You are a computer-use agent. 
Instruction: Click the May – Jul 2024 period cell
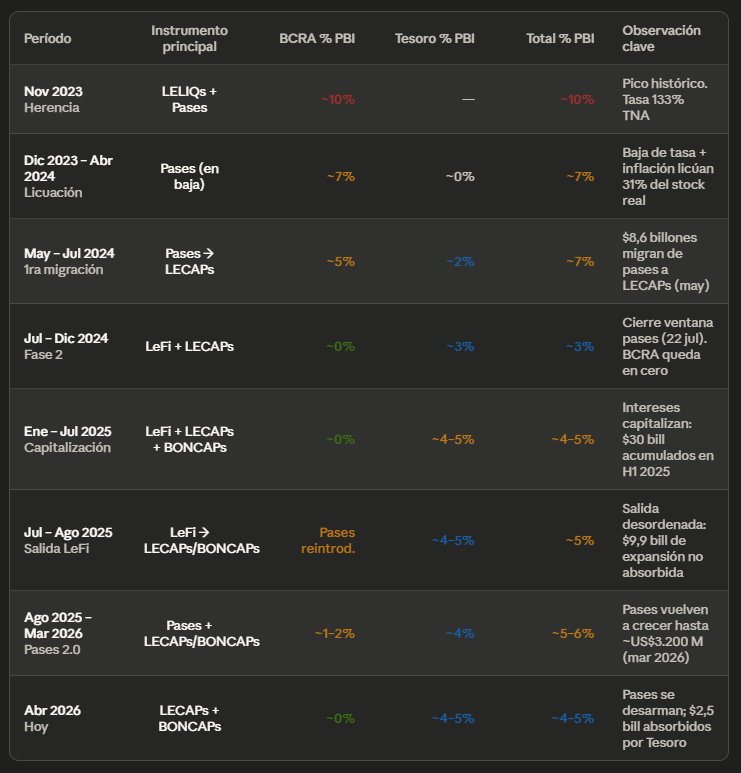click(66, 261)
